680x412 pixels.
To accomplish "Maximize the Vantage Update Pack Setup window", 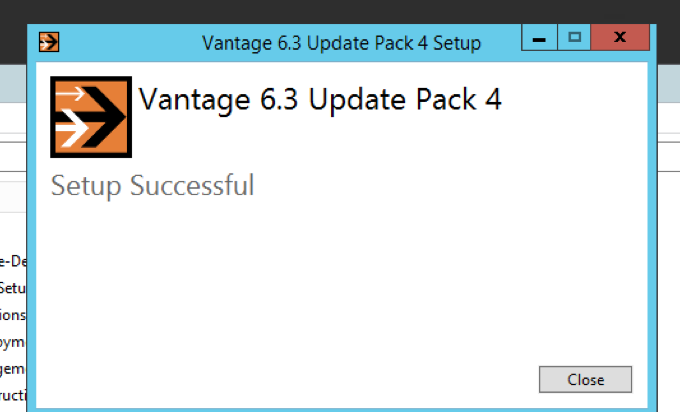I will pos(574,38).
